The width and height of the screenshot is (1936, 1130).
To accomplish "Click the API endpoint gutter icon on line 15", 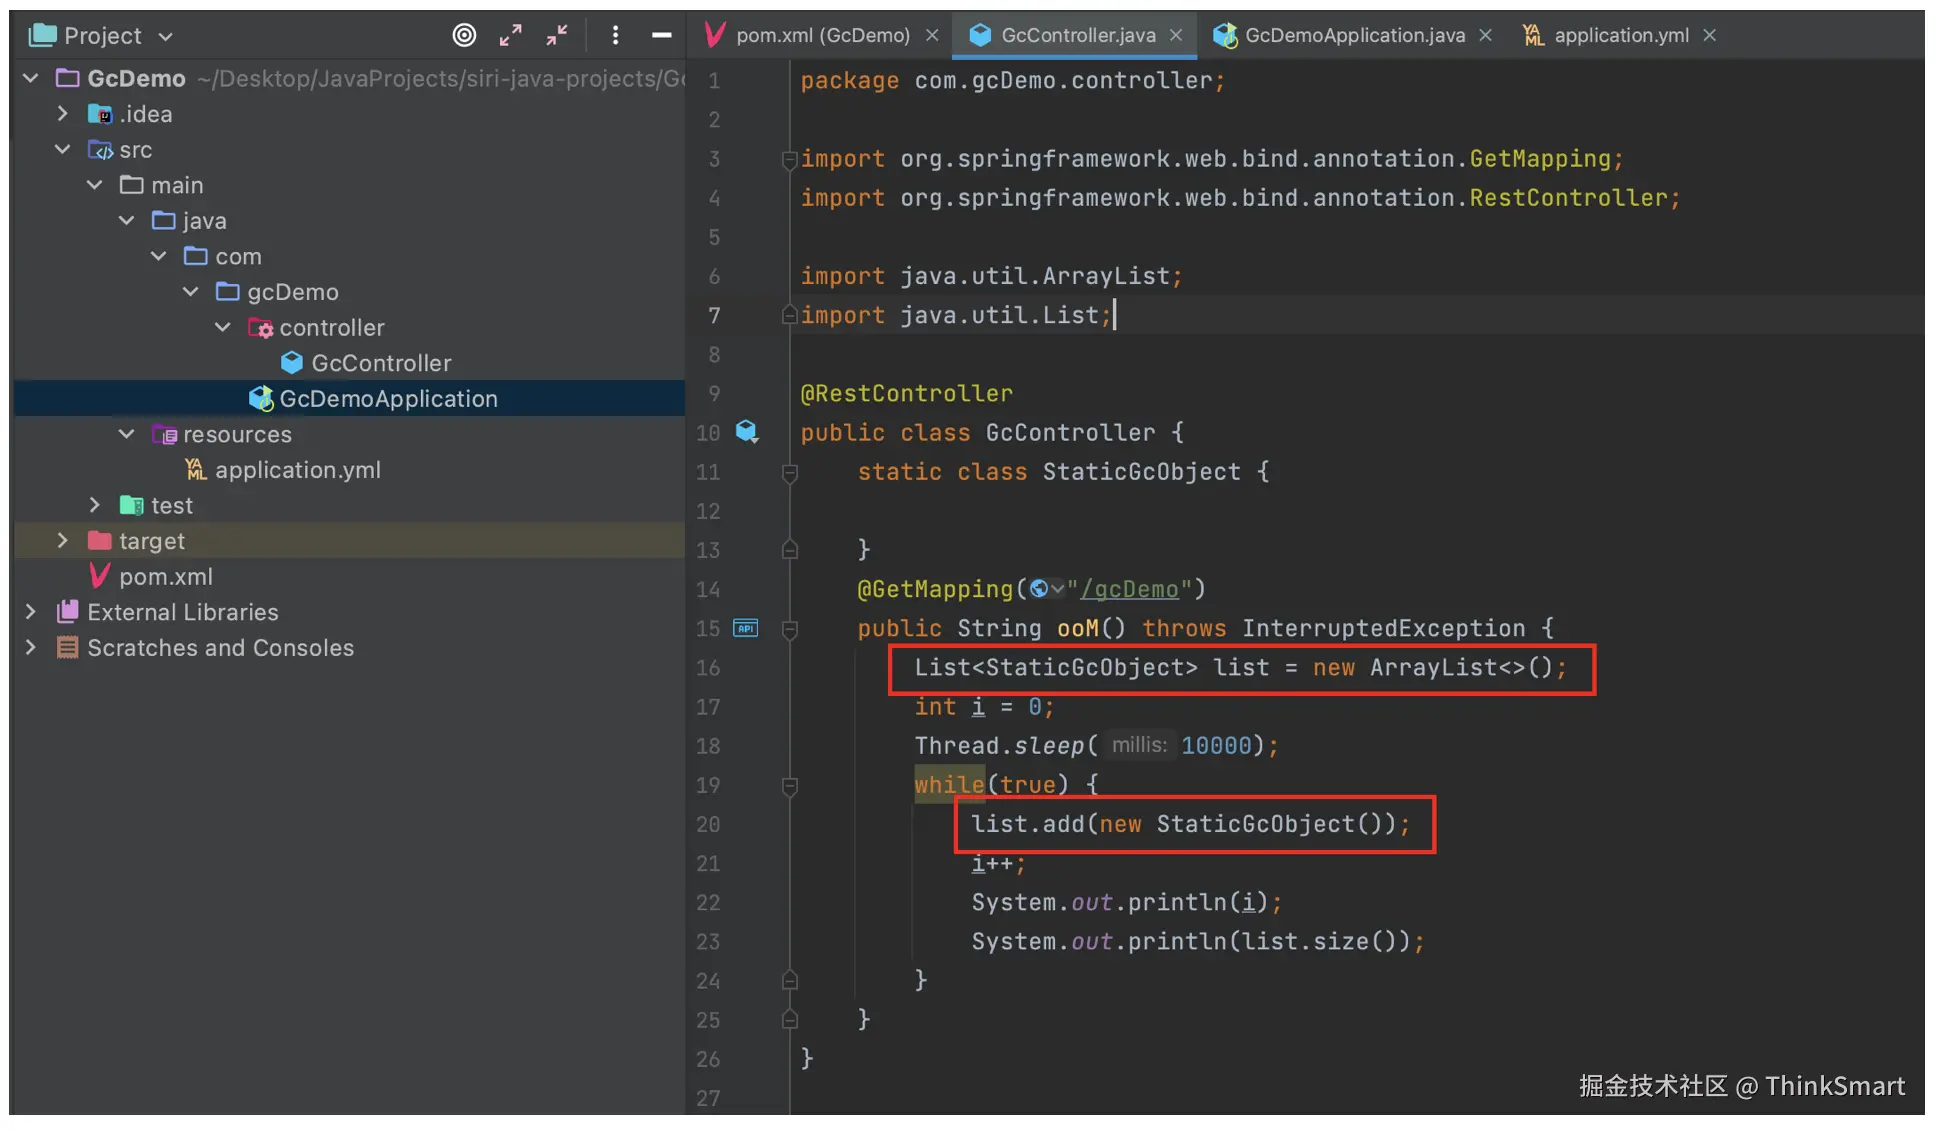I will pyautogui.click(x=746, y=628).
